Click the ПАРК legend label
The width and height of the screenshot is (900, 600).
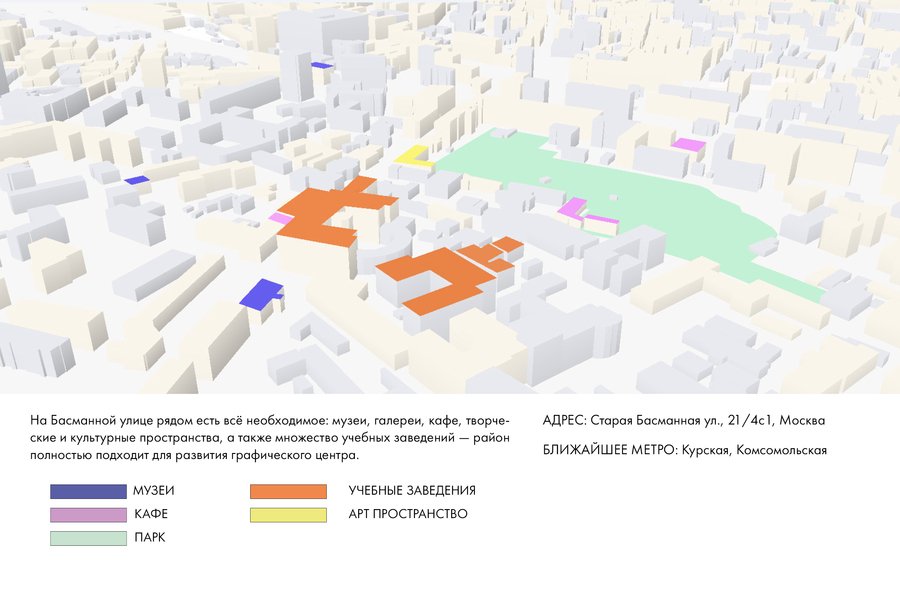point(150,538)
